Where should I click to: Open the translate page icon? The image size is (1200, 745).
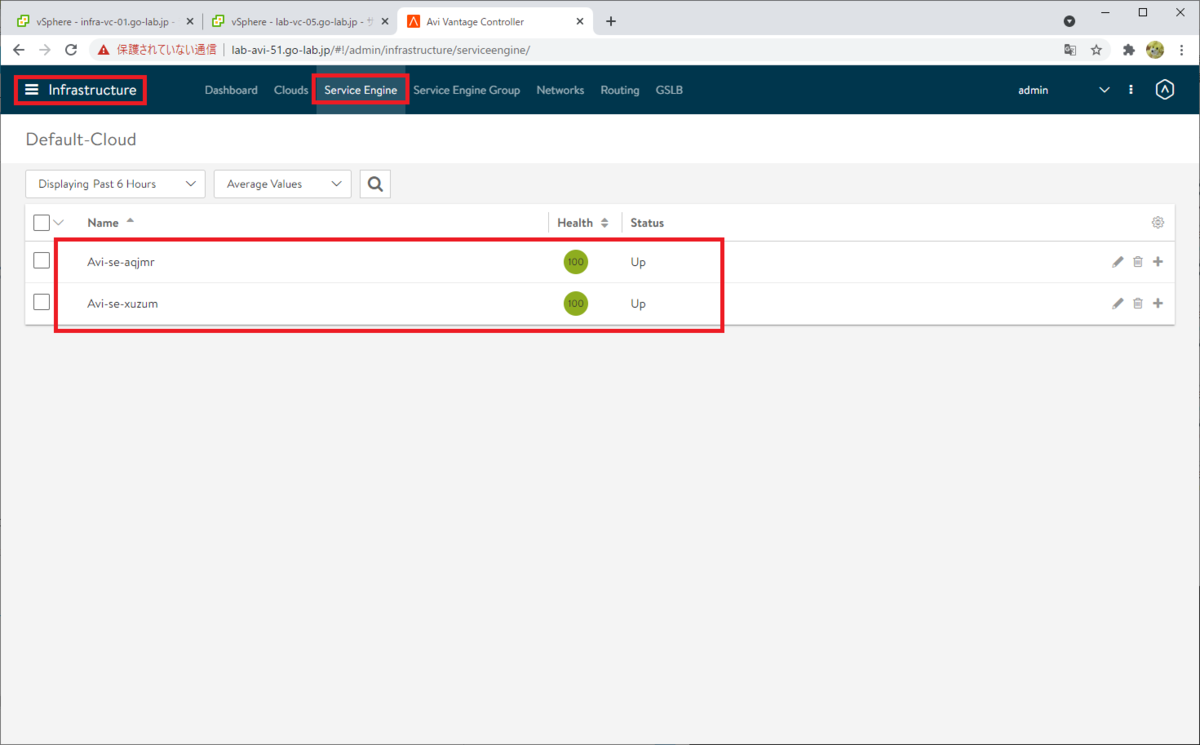coord(1070,49)
